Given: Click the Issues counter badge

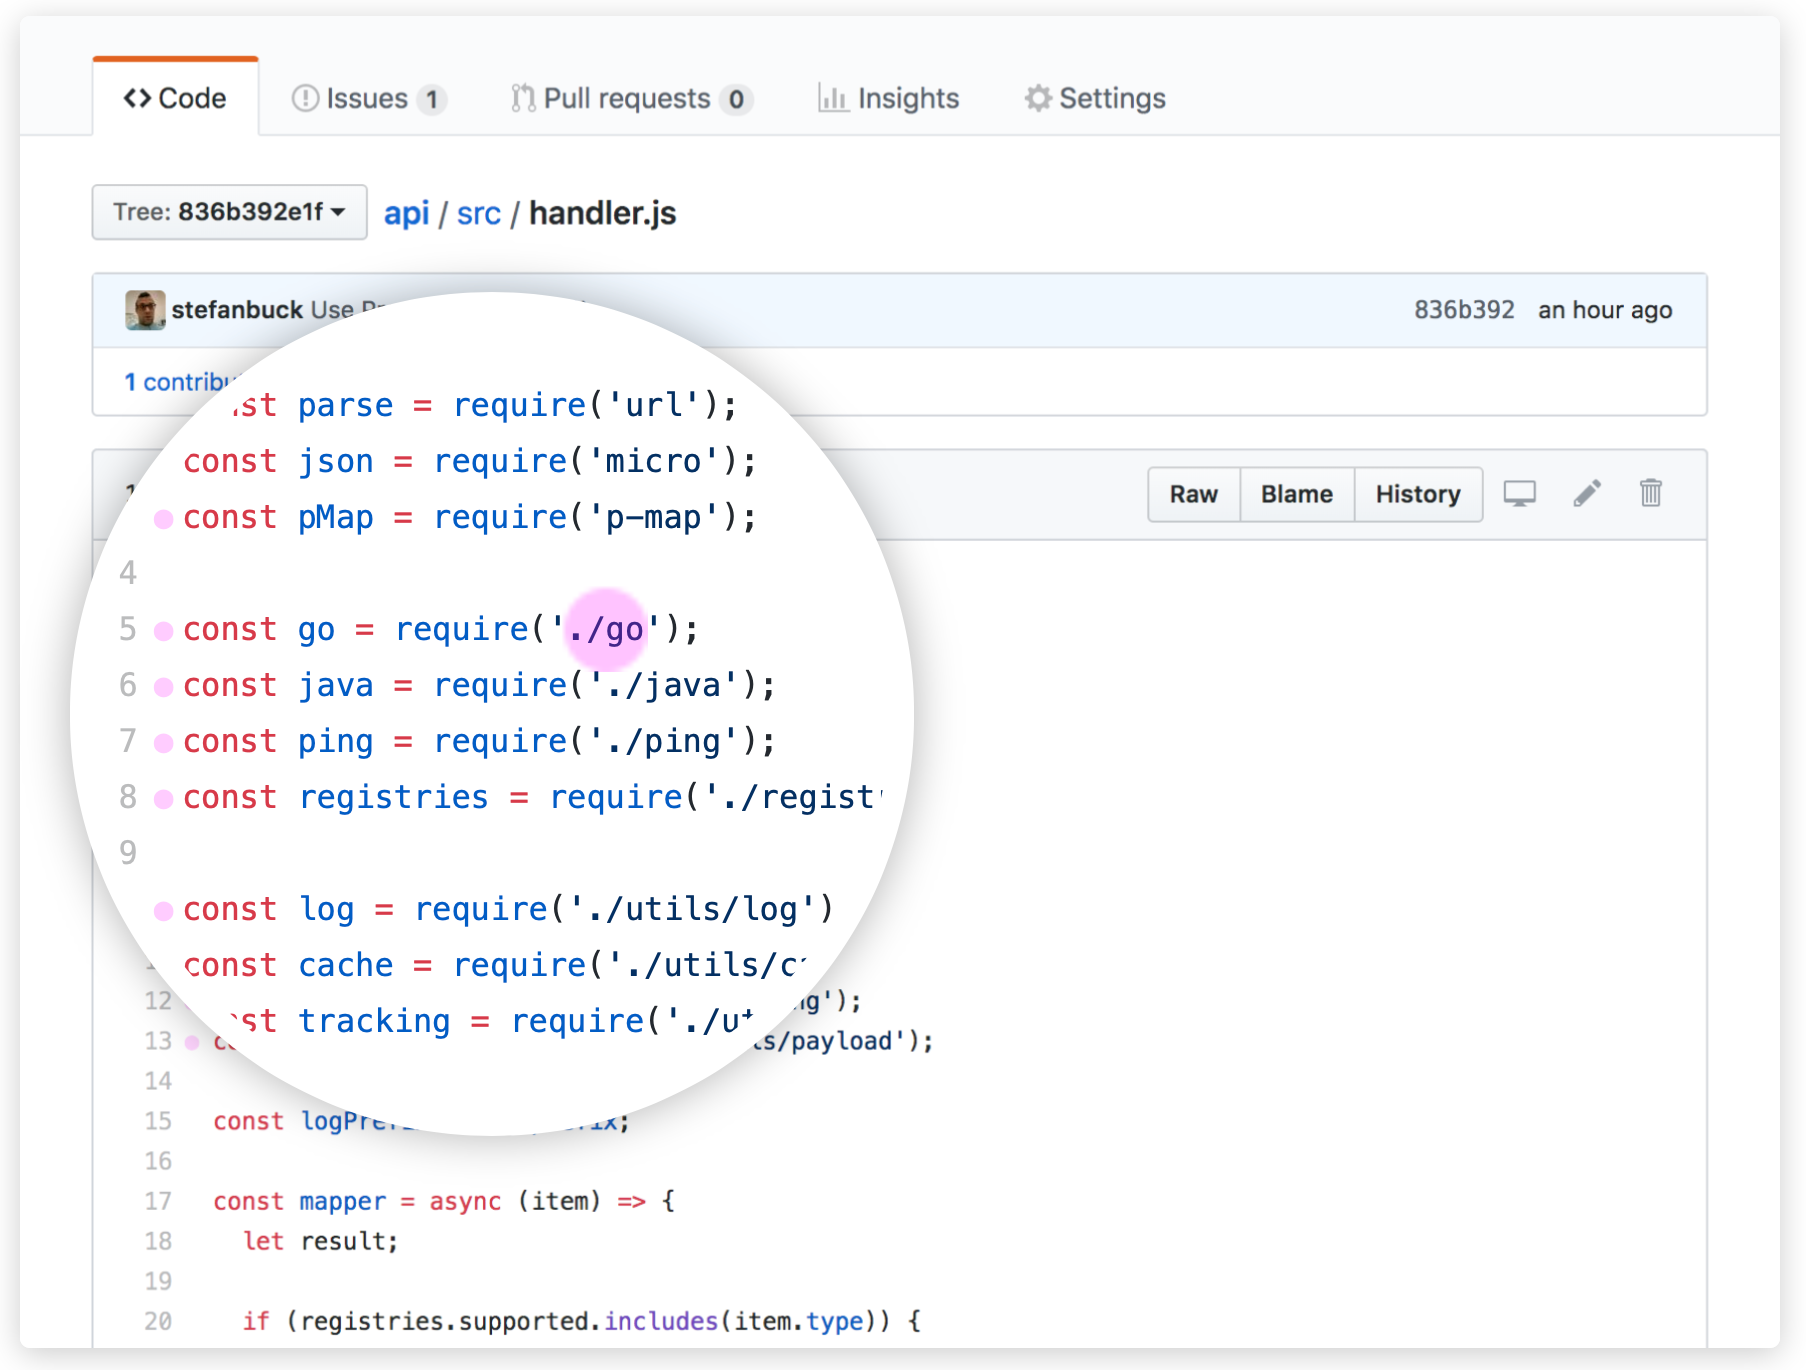Looking at the screenshot, I should (x=432, y=99).
